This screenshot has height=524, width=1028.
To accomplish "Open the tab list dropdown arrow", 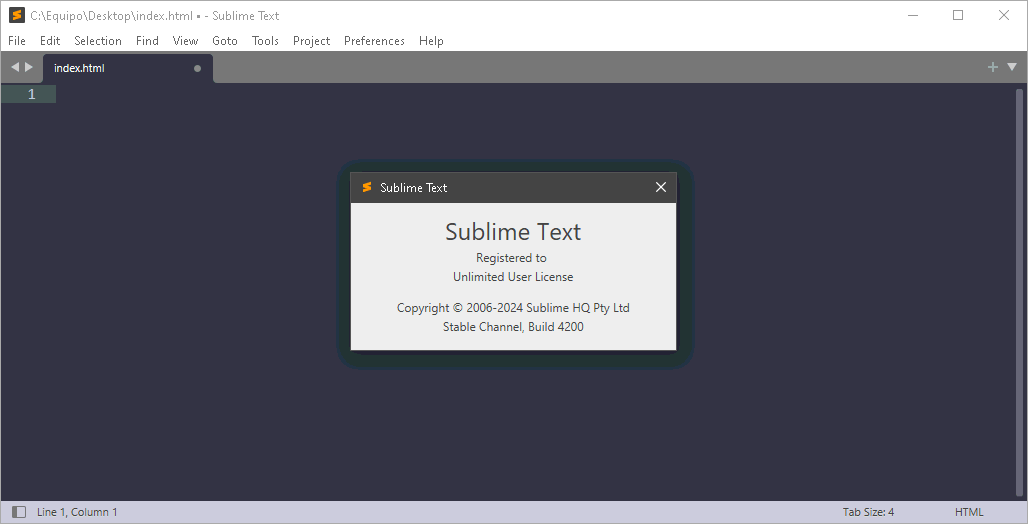I will pos(1012,67).
